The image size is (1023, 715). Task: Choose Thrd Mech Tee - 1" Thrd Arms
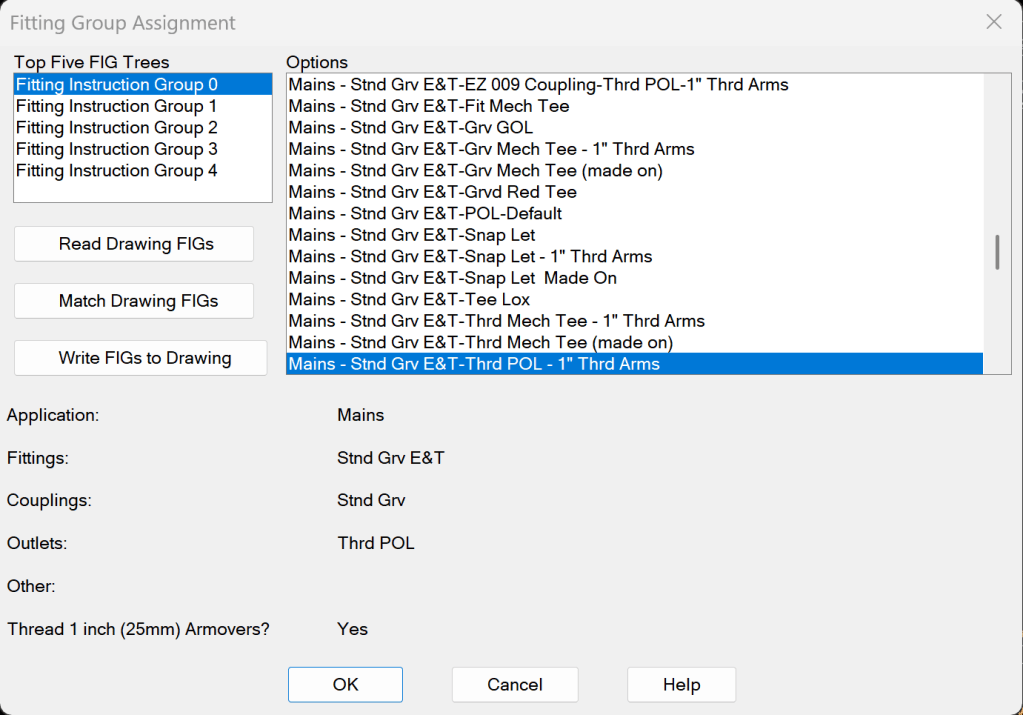635,321
